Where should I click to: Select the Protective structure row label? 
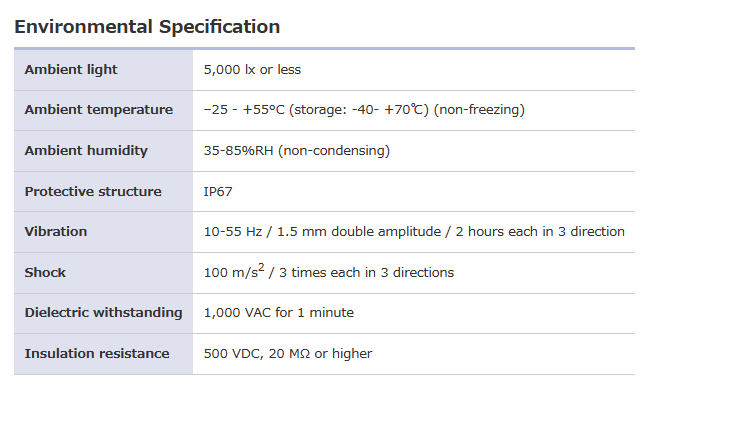click(93, 192)
